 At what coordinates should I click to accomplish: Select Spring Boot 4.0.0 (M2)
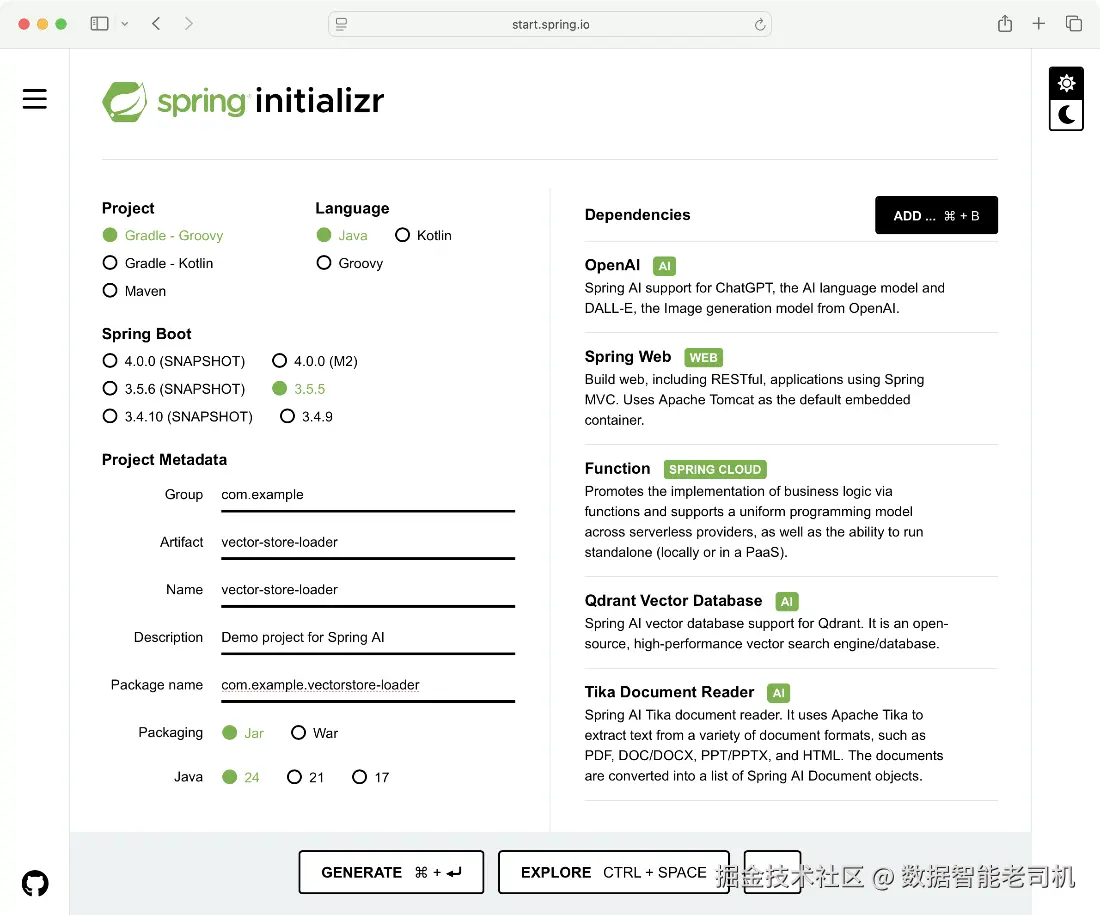point(315,361)
